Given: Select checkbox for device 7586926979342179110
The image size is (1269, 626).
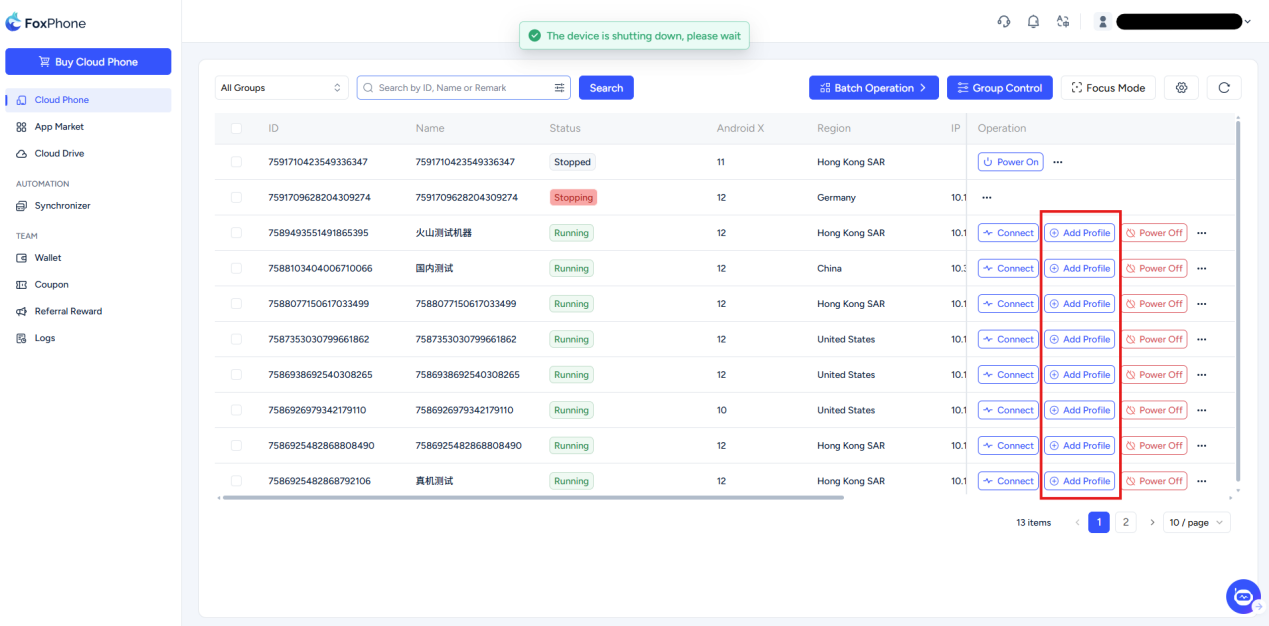Looking at the screenshot, I should 236,410.
